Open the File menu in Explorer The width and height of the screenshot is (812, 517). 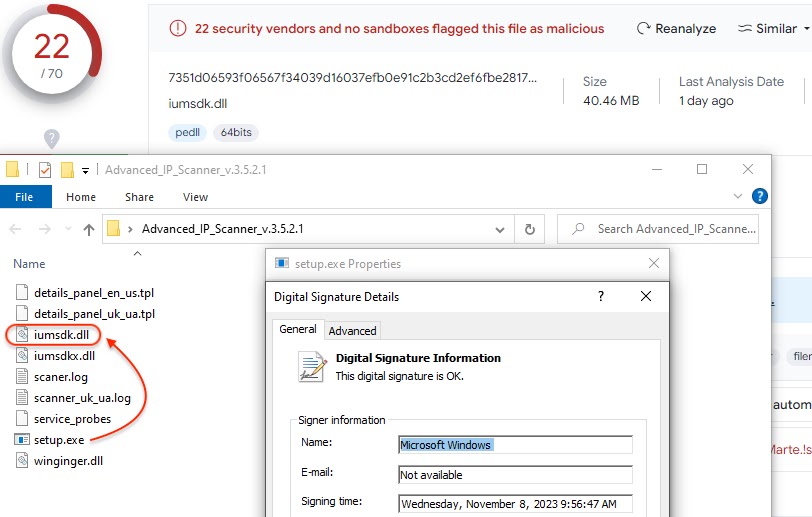[x=25, y=197]
